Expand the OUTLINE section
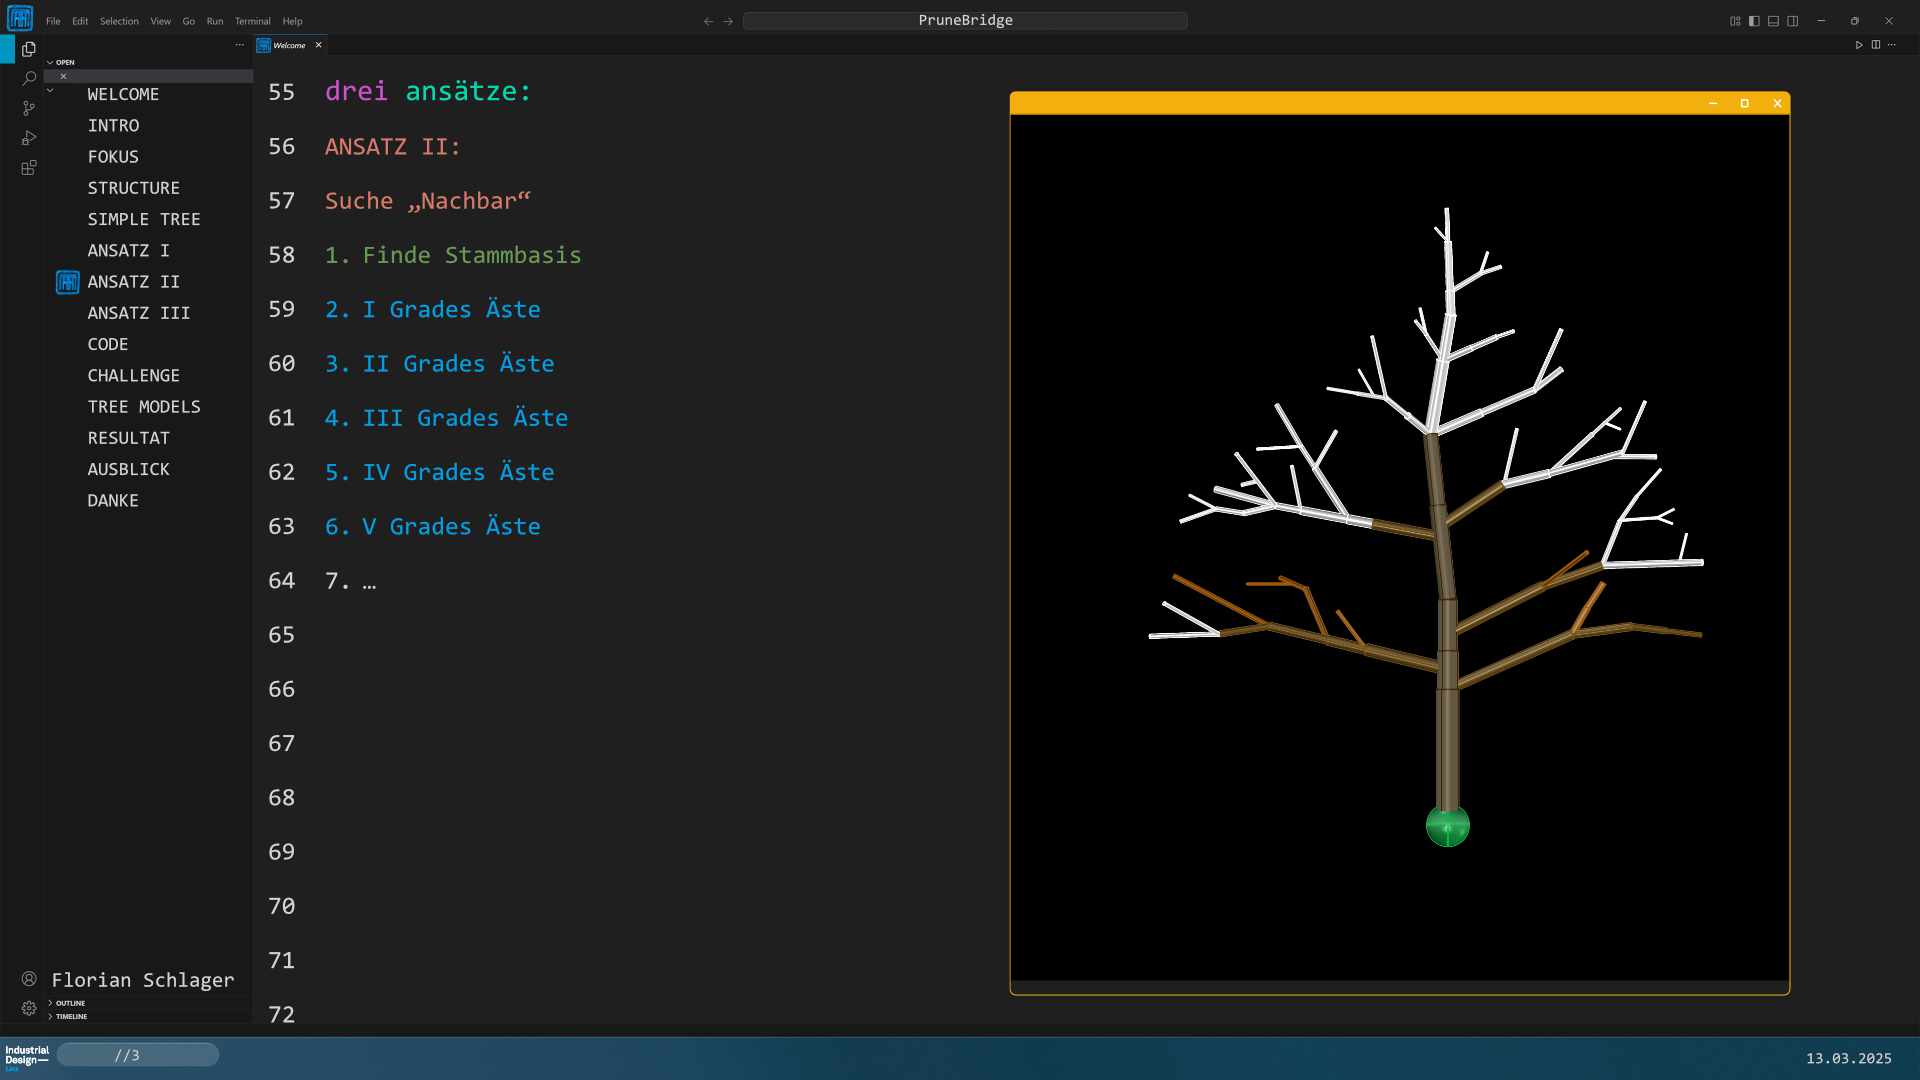This screenshot has height=1080, width=1920. click(70, 1003)
